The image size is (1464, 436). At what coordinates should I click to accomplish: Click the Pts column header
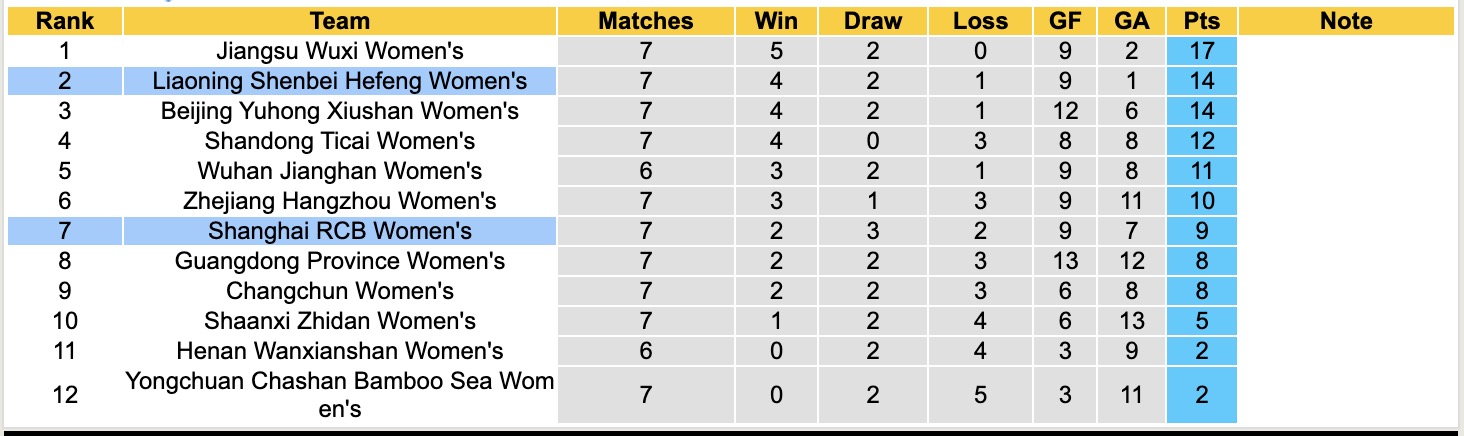click(1201, 21)
